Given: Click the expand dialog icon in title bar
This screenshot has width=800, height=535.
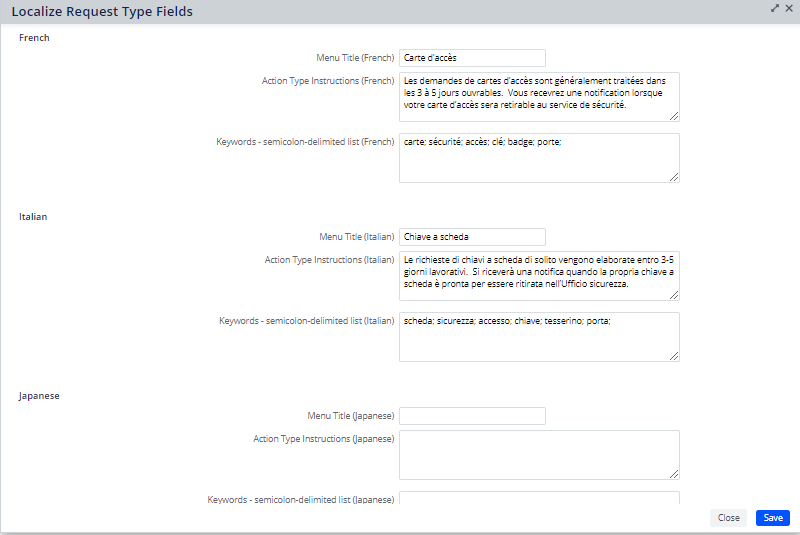Looking at the screenshot, I should [x=775, y=8].
